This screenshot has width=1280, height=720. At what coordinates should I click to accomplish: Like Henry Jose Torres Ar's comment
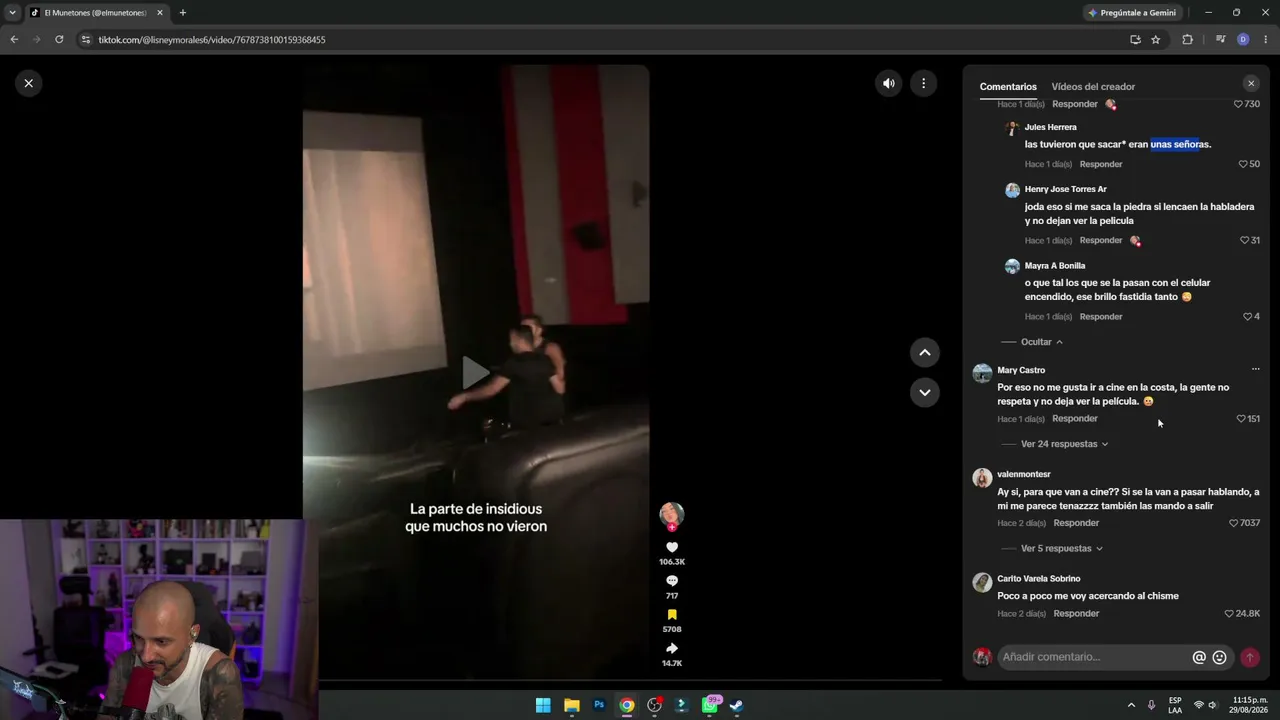click(x=1244, y=240)
